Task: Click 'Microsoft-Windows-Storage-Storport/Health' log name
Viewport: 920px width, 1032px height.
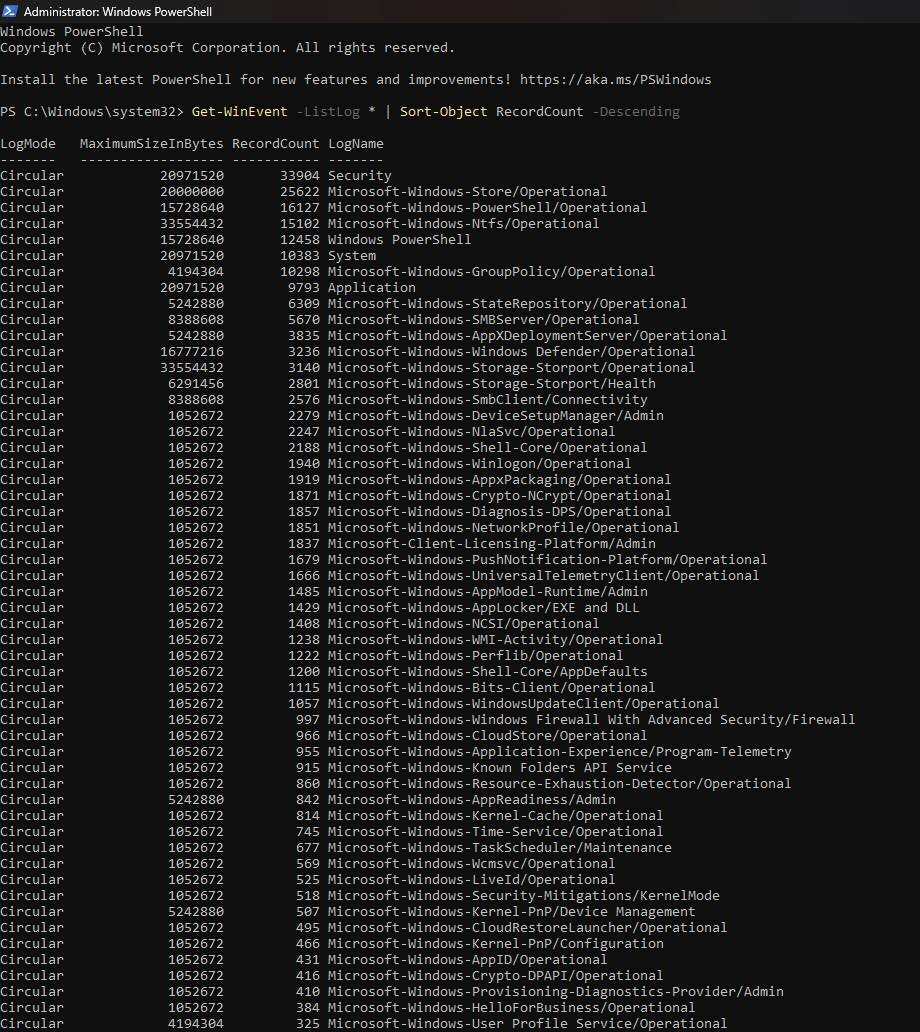Action: click(491, 384)
